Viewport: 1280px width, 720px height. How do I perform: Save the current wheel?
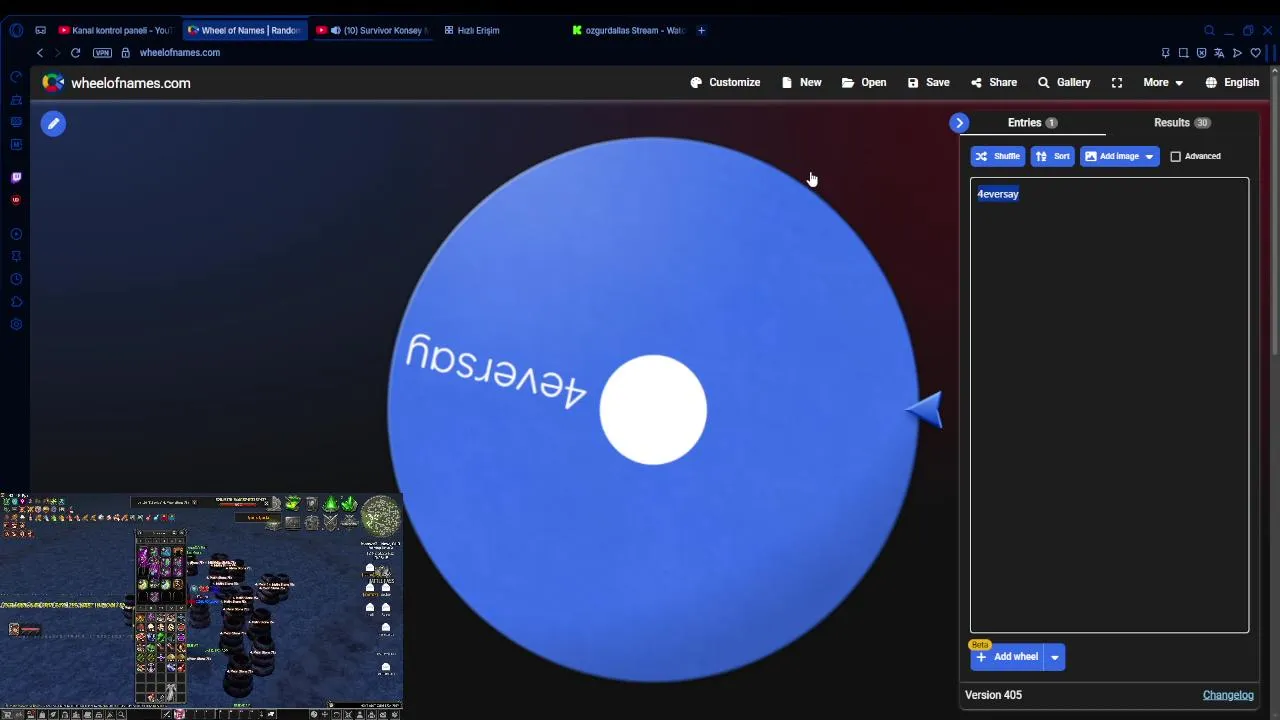click(928, 83)
